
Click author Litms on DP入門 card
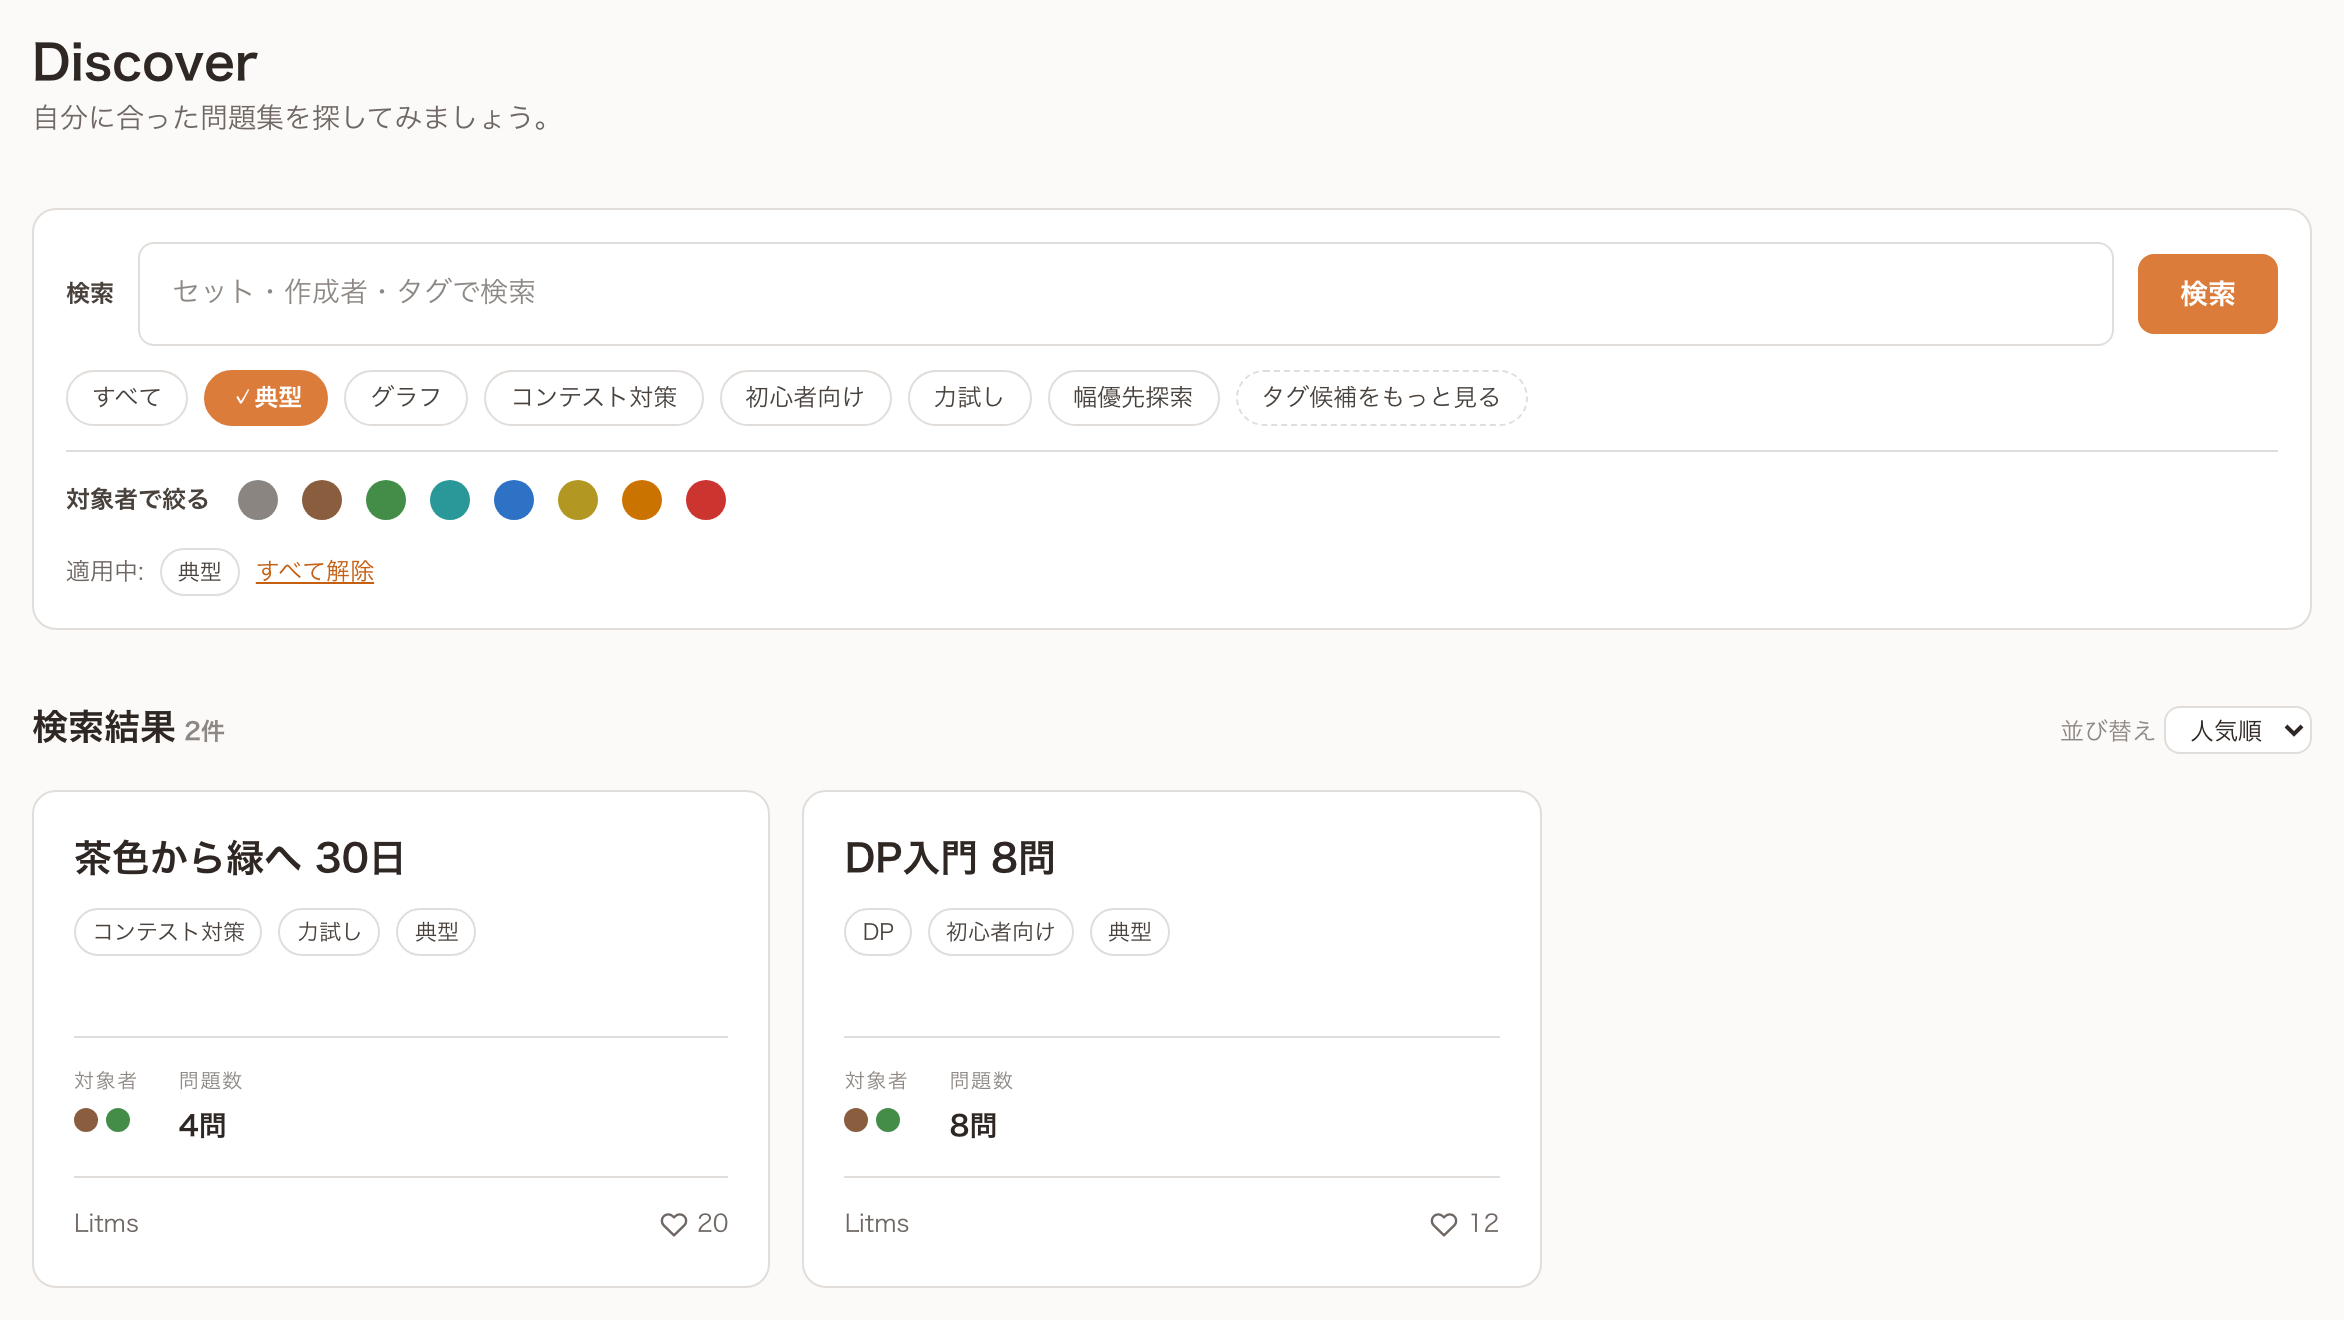pos(877,1224)
